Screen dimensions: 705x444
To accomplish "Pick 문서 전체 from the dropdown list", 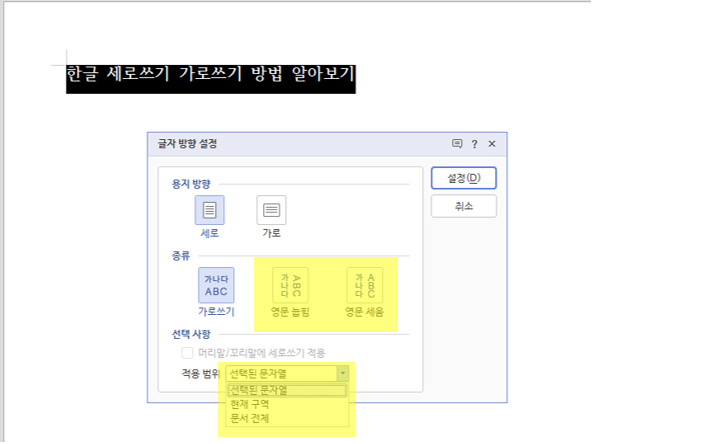I will [287, 418].
